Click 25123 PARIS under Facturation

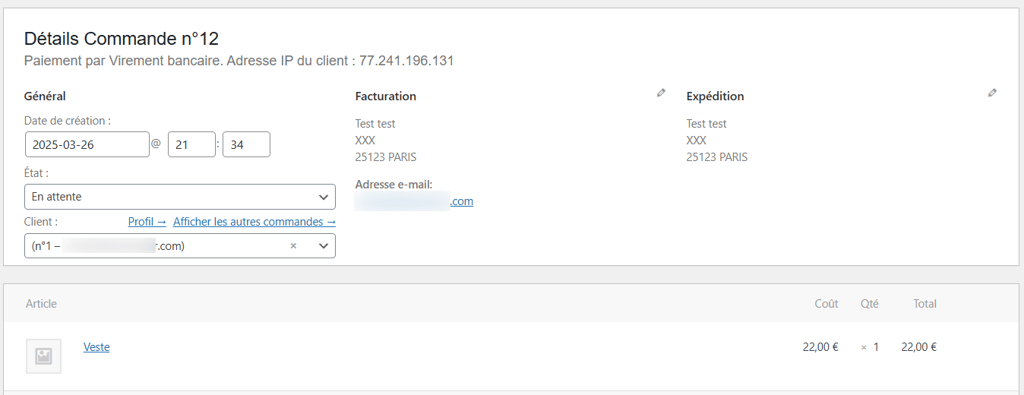[386, 157]
